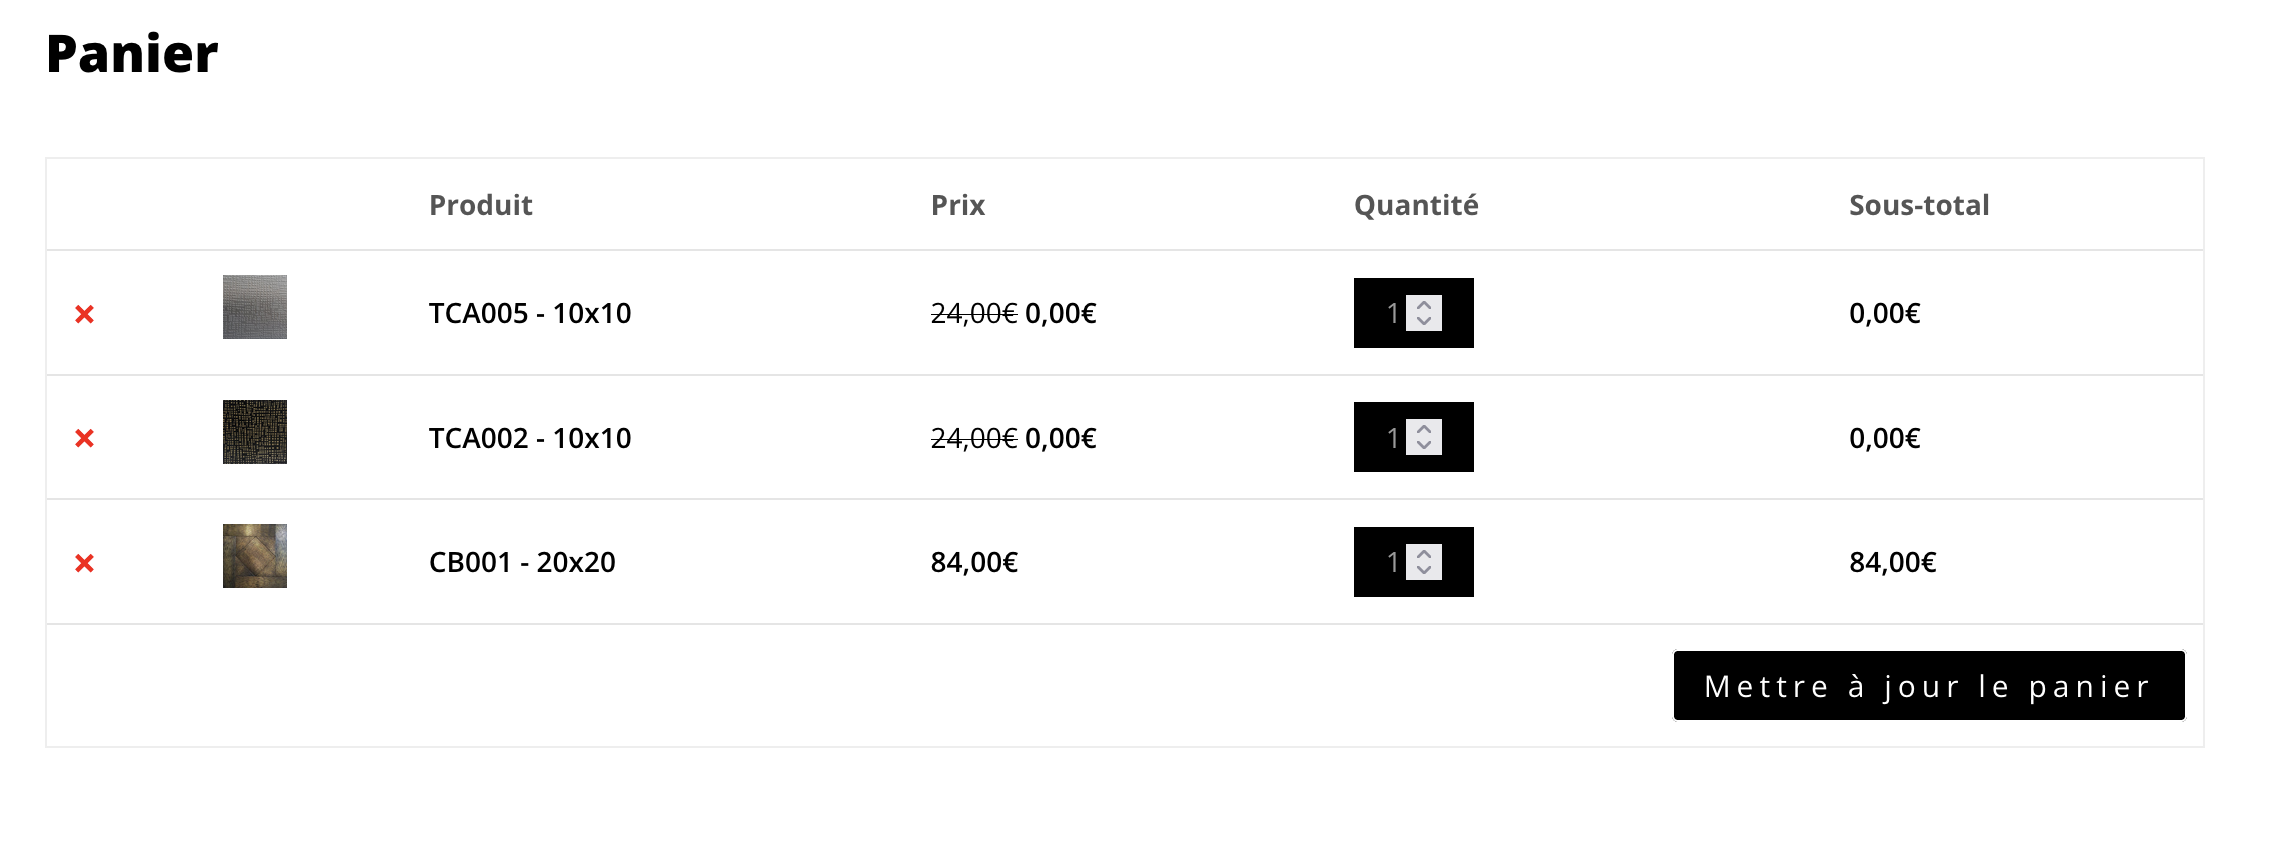Open the TCA005 product thumbnail

click(x=255, y=307)
